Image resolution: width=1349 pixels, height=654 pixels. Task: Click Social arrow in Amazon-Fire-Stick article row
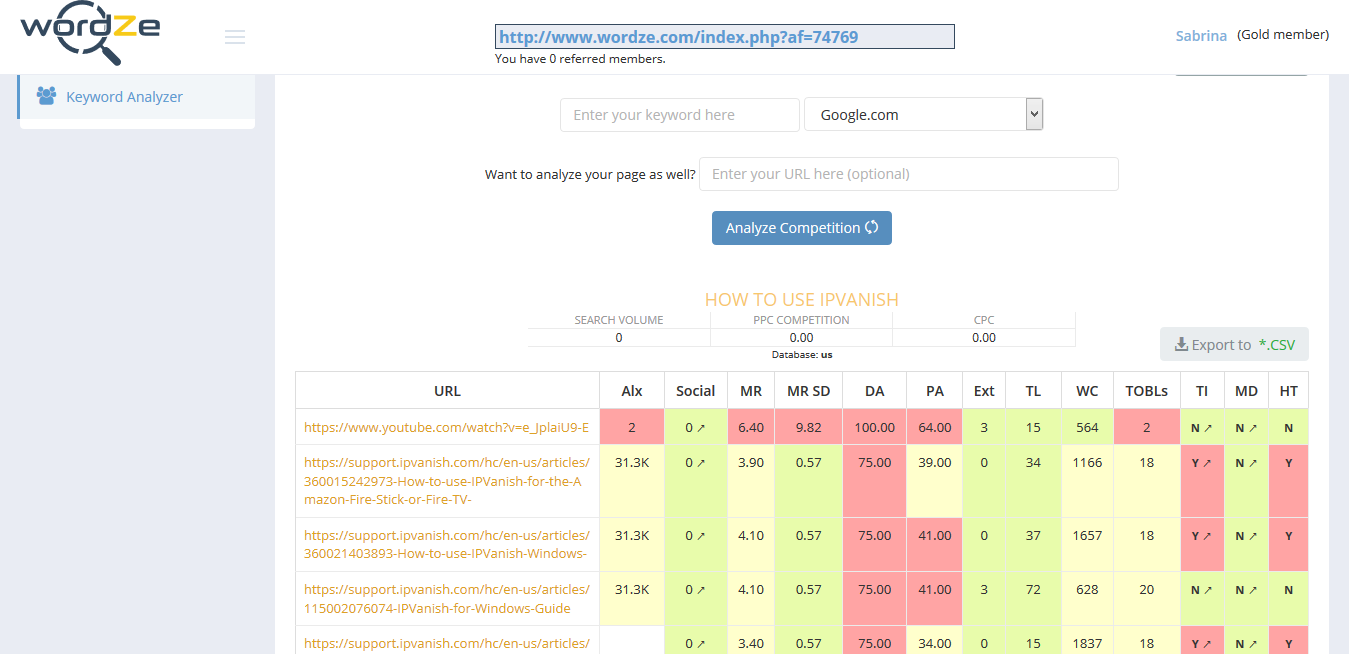(x=701, y=463)
